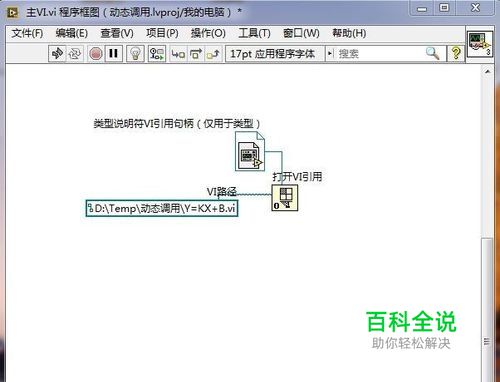Open the 项目(P) menu
The height and width of the screenshot is (382, 500).
click(x=162, y=33)
